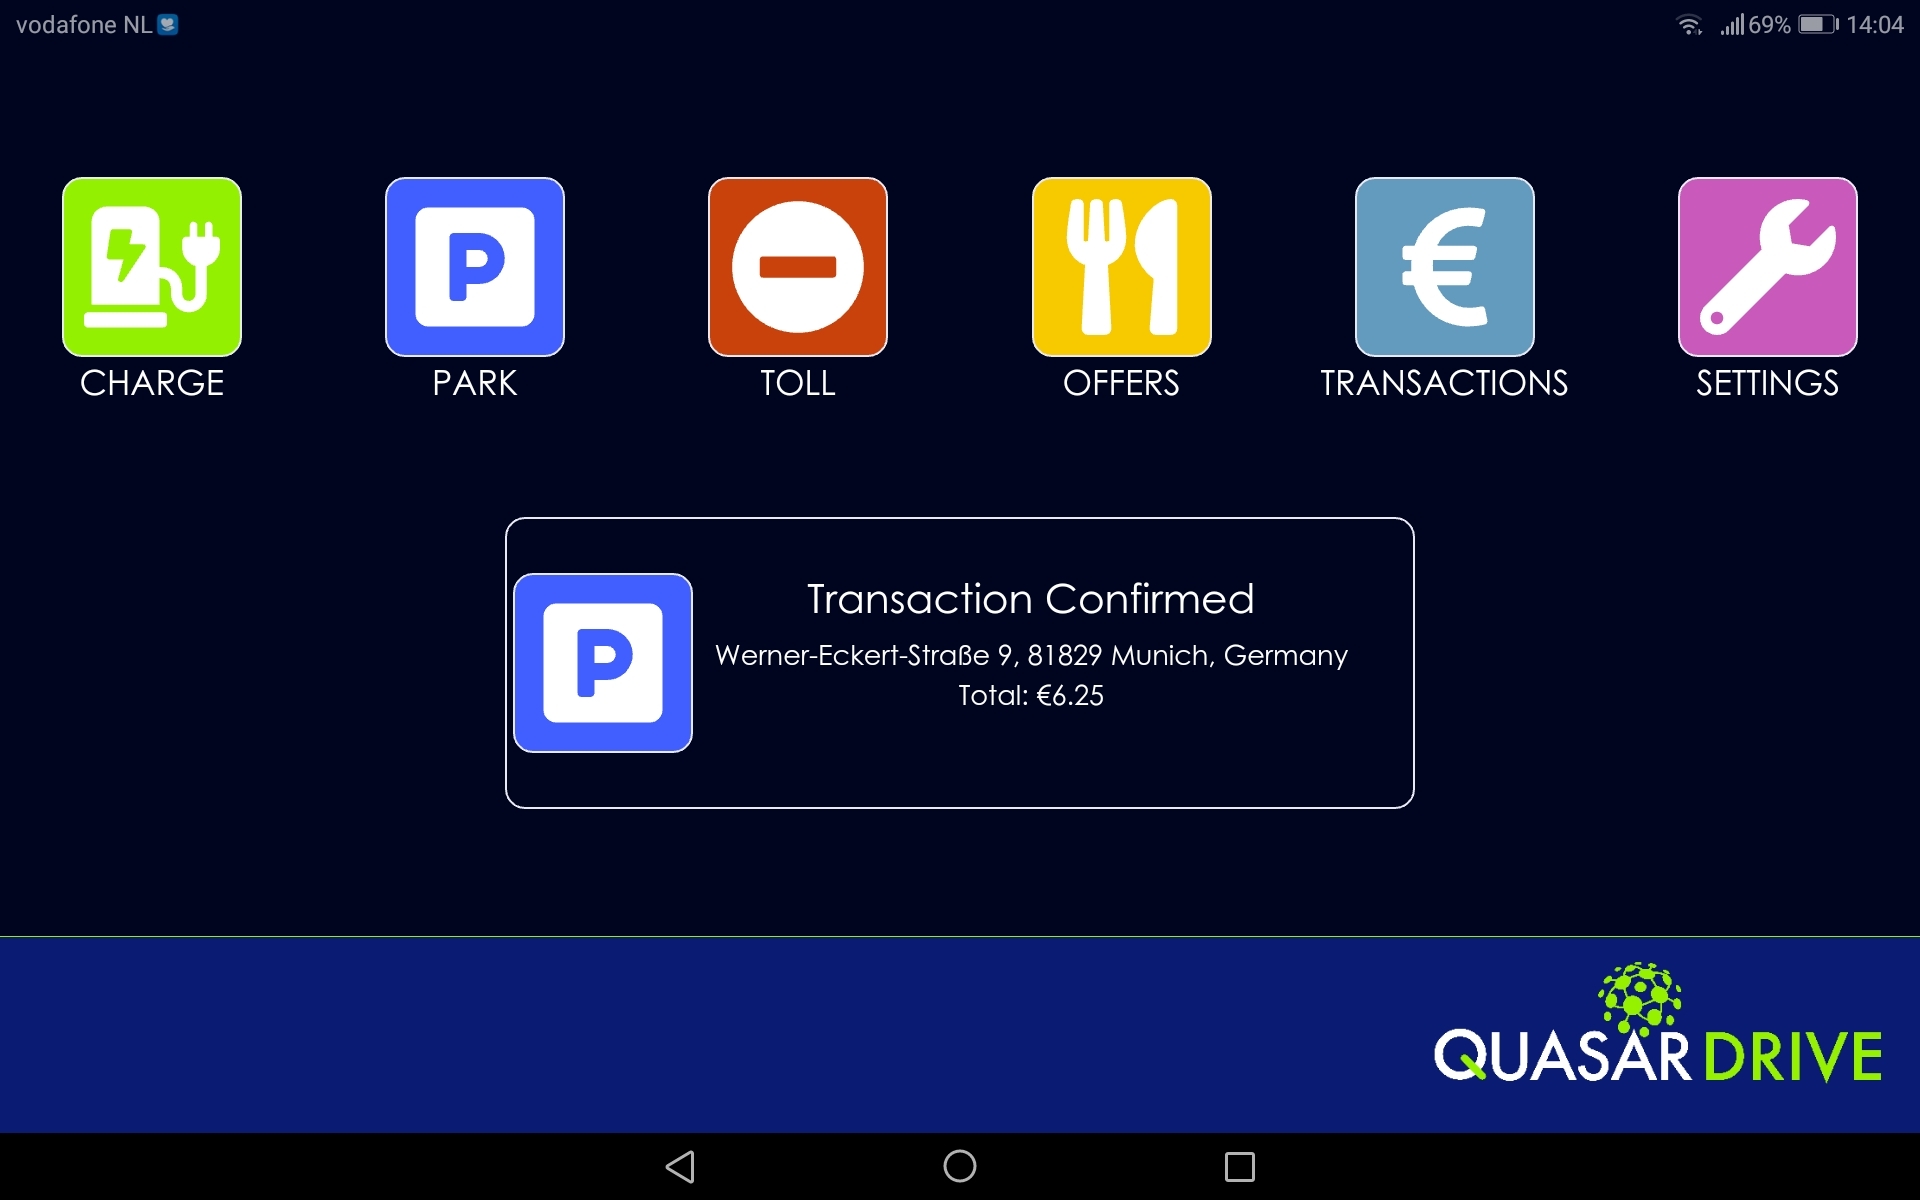Open the CHARGE electric vehicle menu
The image size is (1920, 1200).
click(152, 268)
